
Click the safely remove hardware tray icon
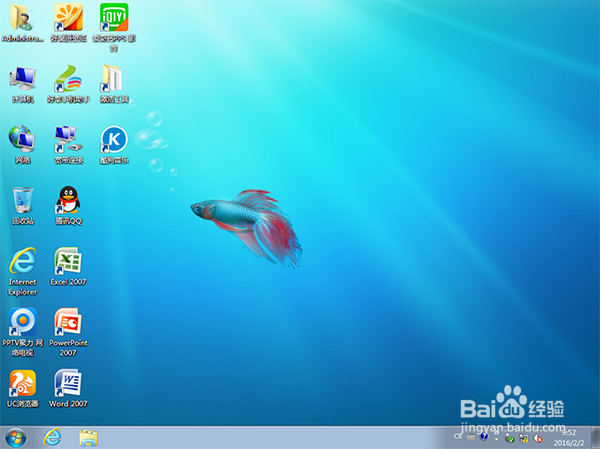coord(509,439)
